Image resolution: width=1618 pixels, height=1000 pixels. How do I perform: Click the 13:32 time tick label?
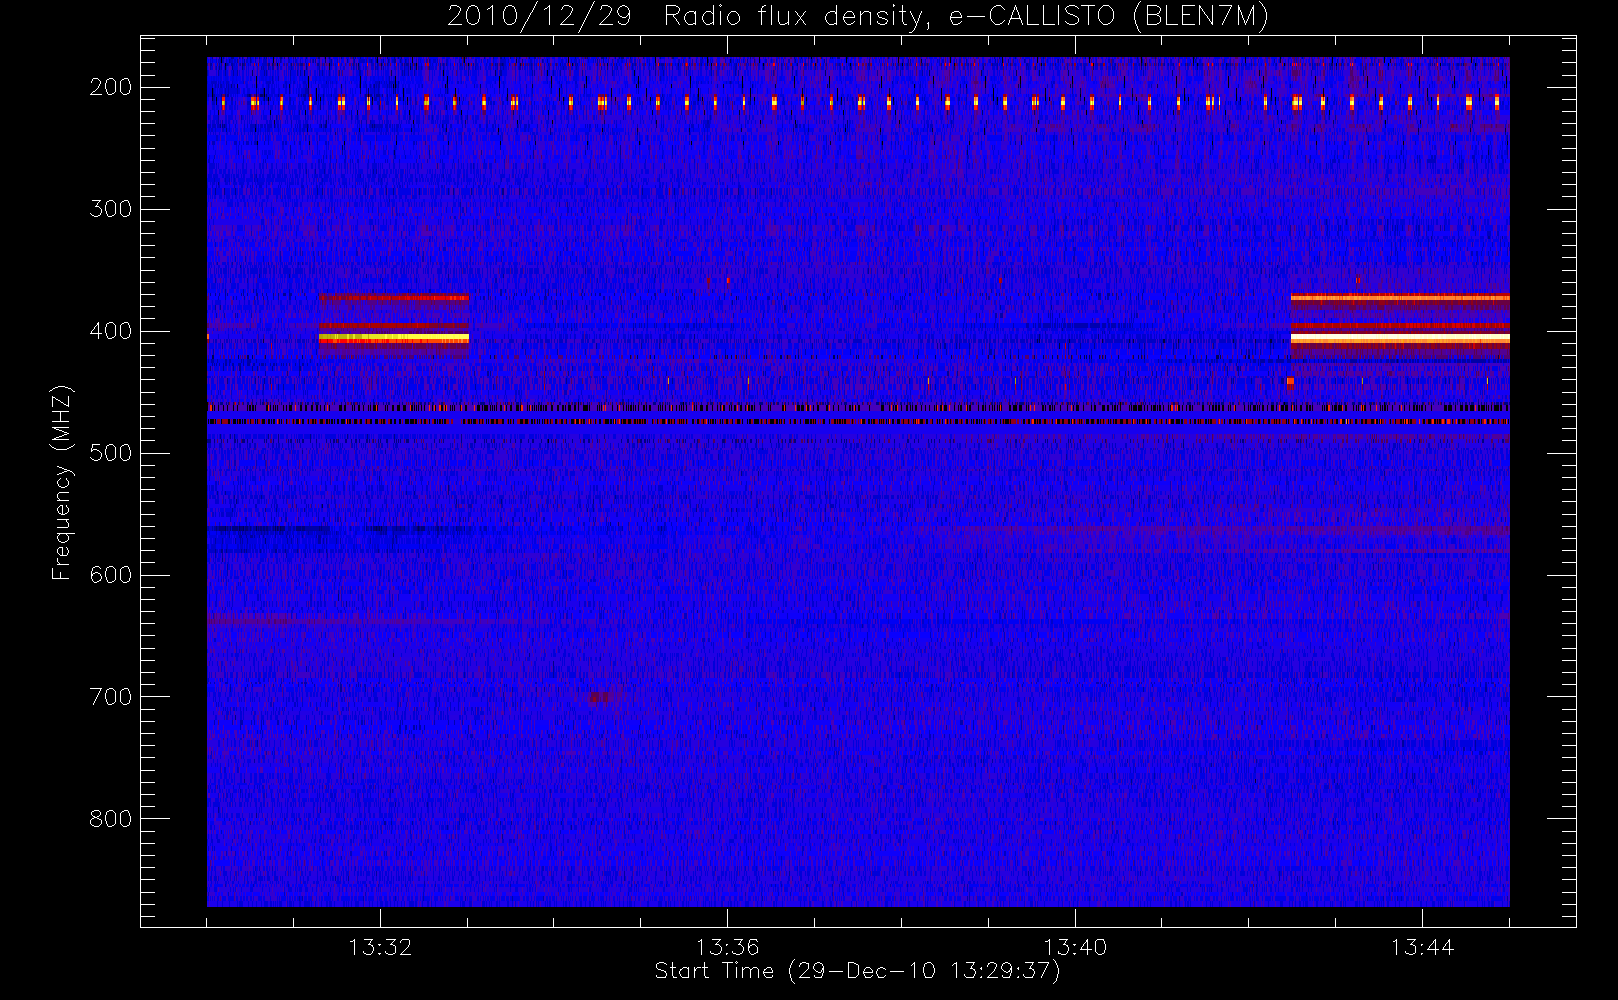pyautogui.click(x=380, y=947)
